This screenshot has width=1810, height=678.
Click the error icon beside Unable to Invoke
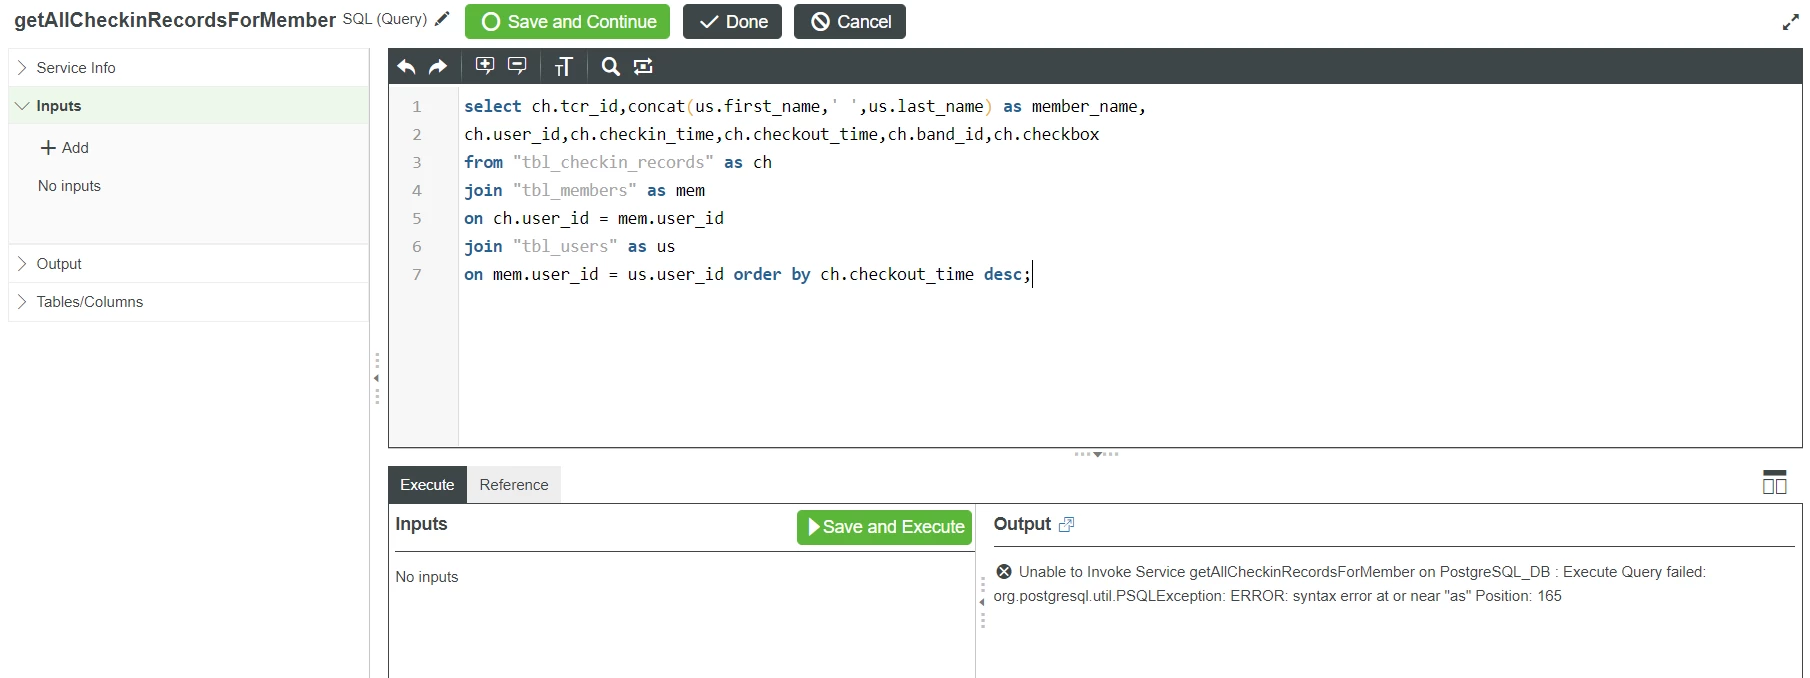1003,572
